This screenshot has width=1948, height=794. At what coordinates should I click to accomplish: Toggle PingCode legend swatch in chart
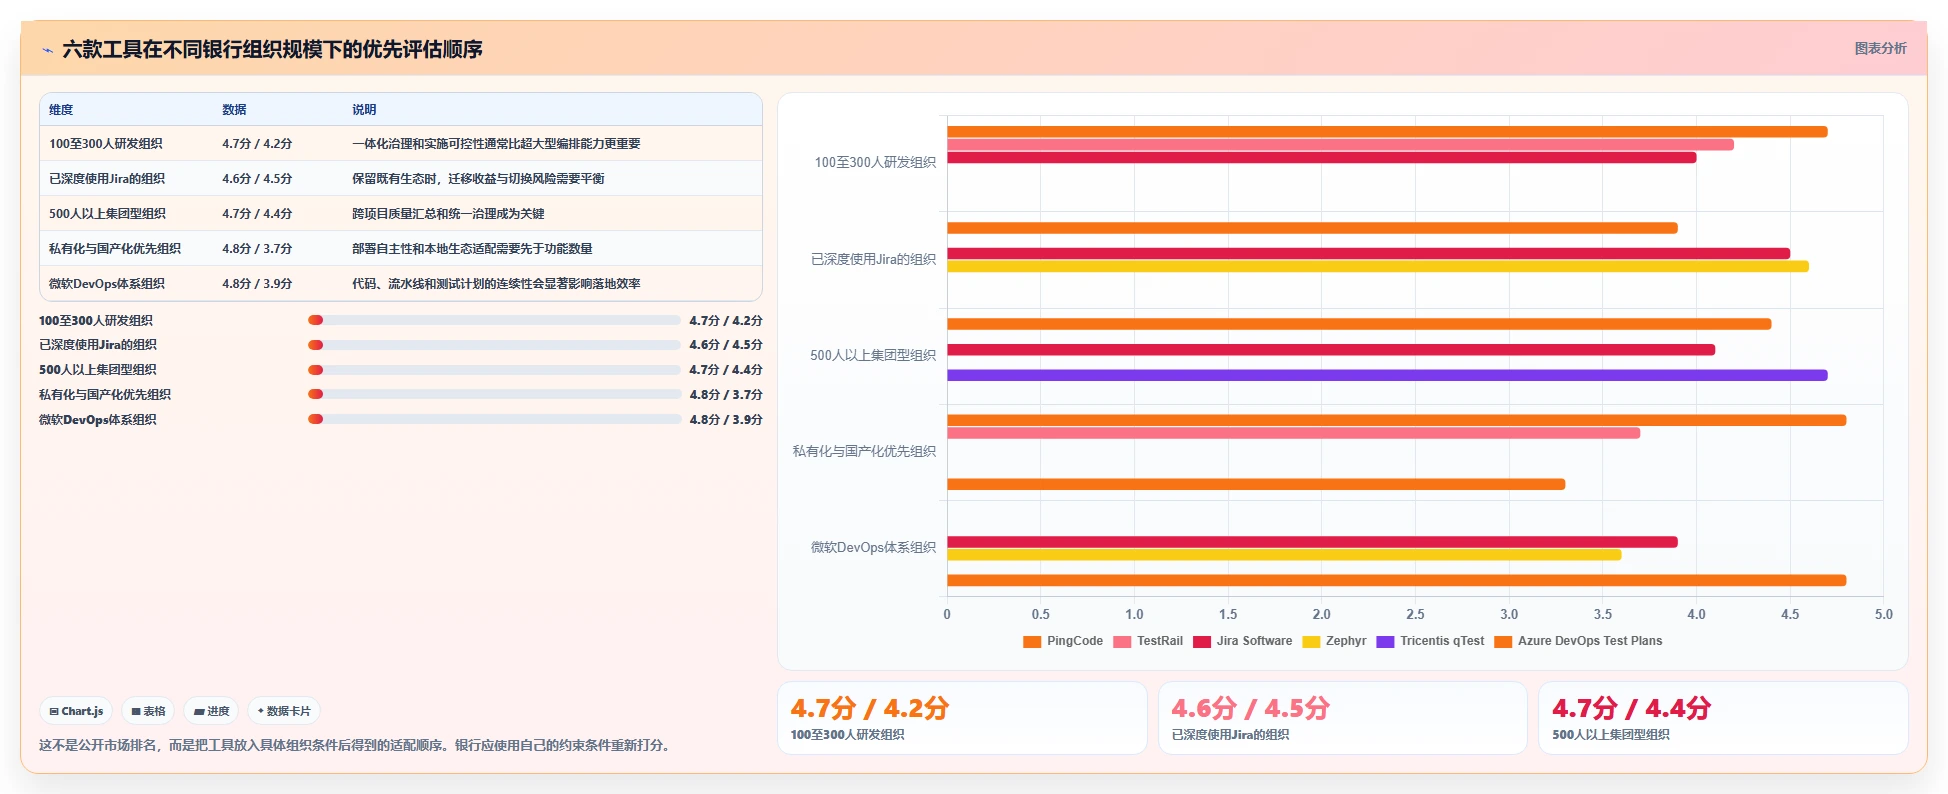click(1032, 641)
